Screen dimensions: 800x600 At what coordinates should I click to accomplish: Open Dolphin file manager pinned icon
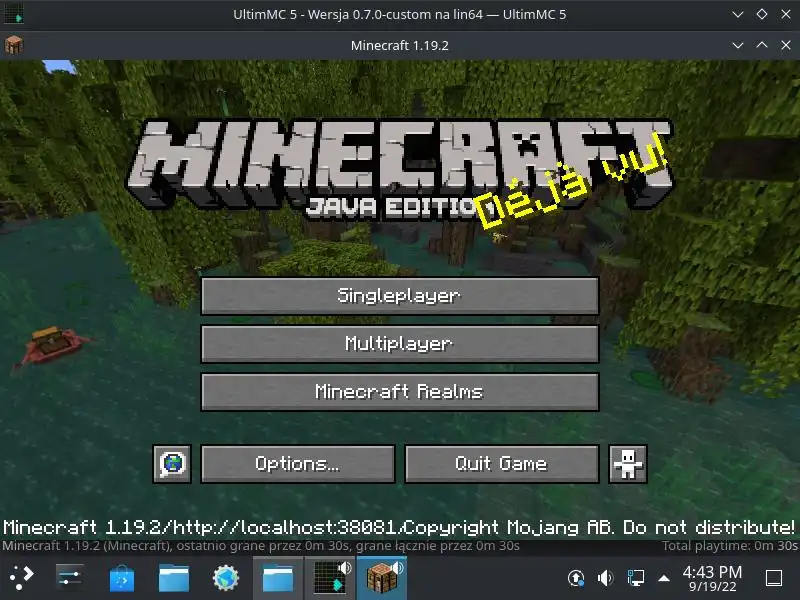(x=174, y=578)
